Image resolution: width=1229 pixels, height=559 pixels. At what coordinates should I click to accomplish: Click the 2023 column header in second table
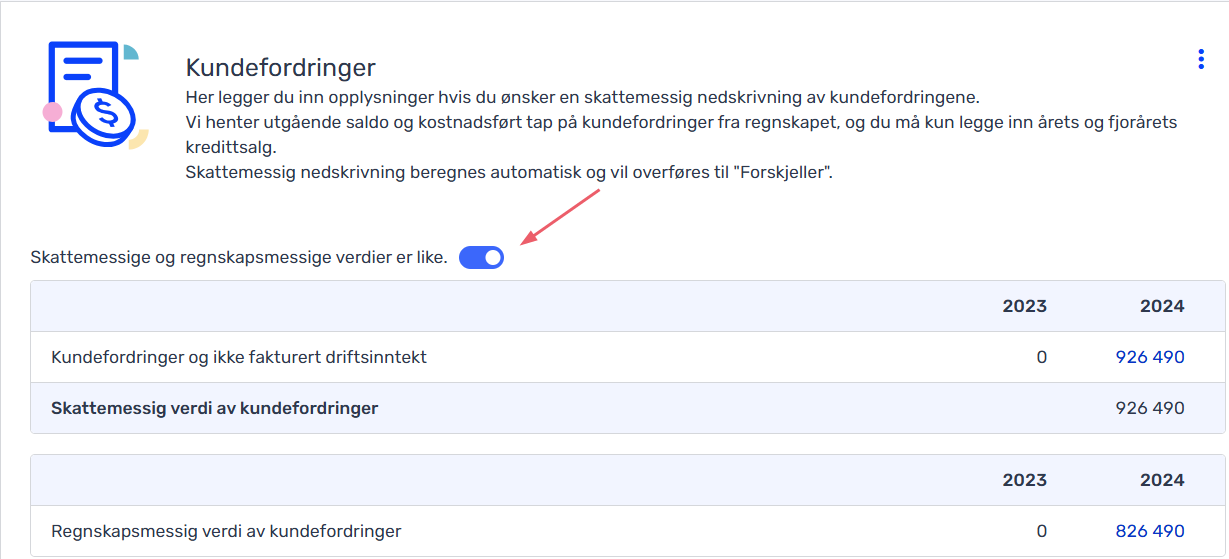coord(1025,480)
